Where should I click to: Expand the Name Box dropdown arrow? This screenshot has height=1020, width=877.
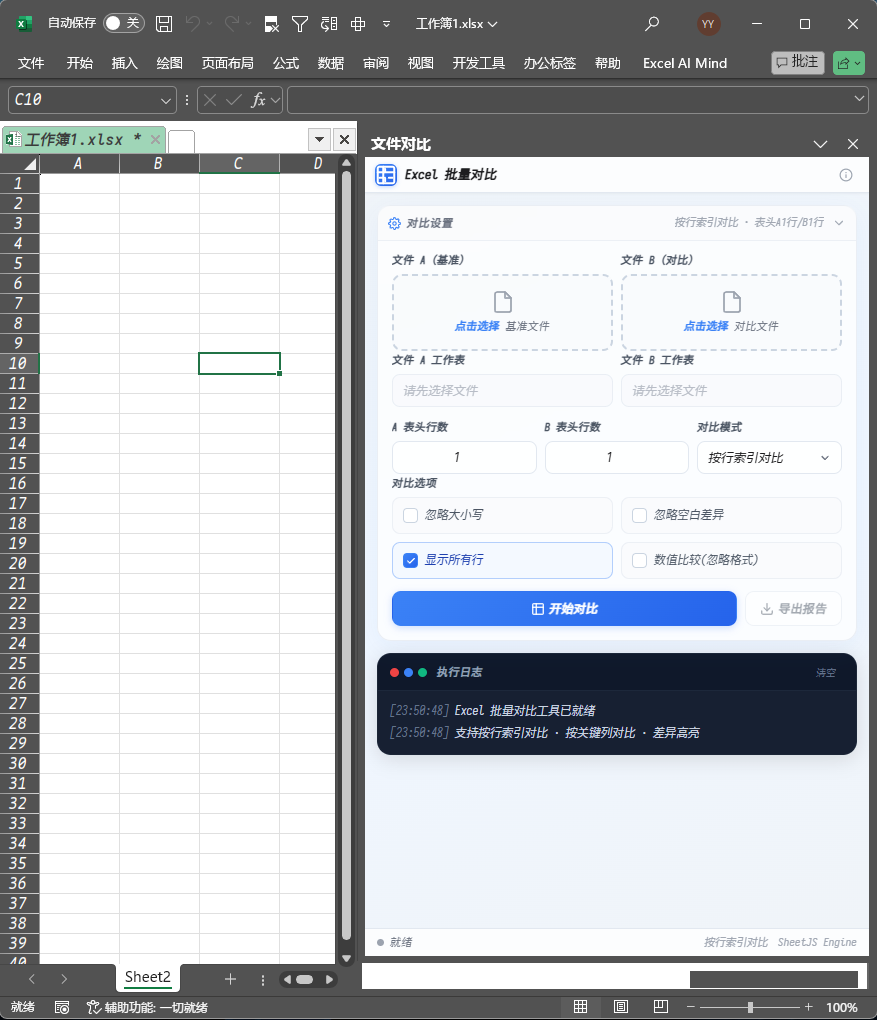point(166,100)
